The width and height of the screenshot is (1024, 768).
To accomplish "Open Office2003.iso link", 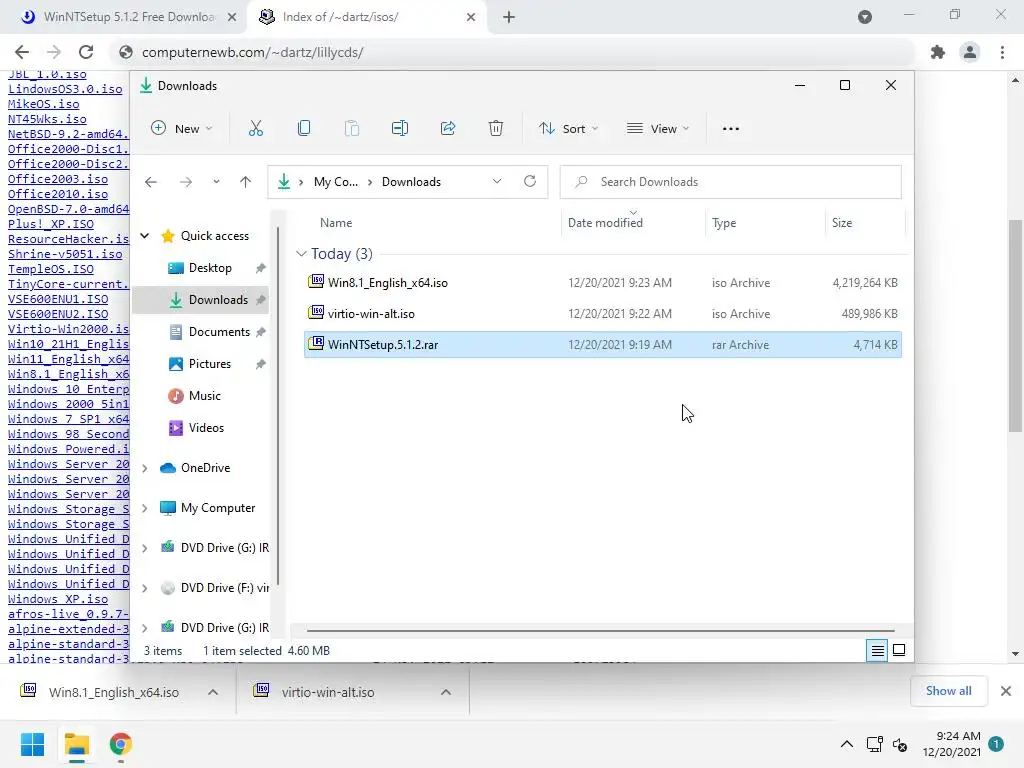I will [x=57, y=179].
